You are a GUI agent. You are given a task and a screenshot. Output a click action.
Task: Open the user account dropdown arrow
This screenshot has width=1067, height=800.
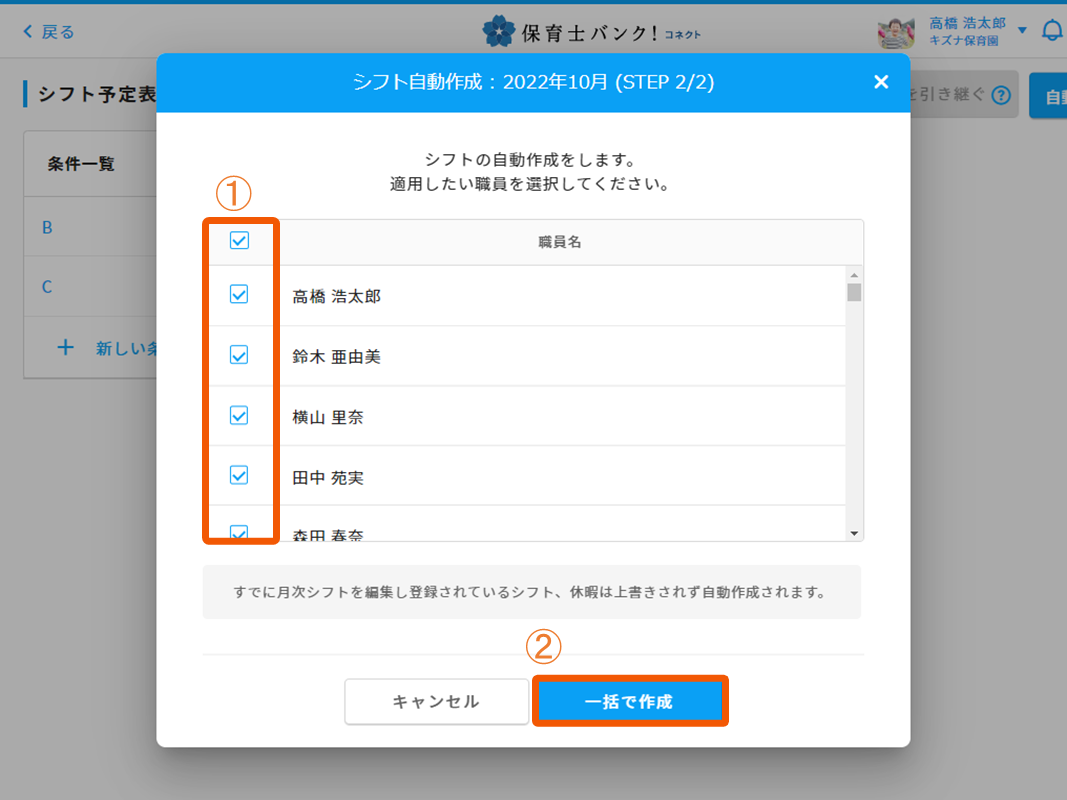click(1022, 31)
